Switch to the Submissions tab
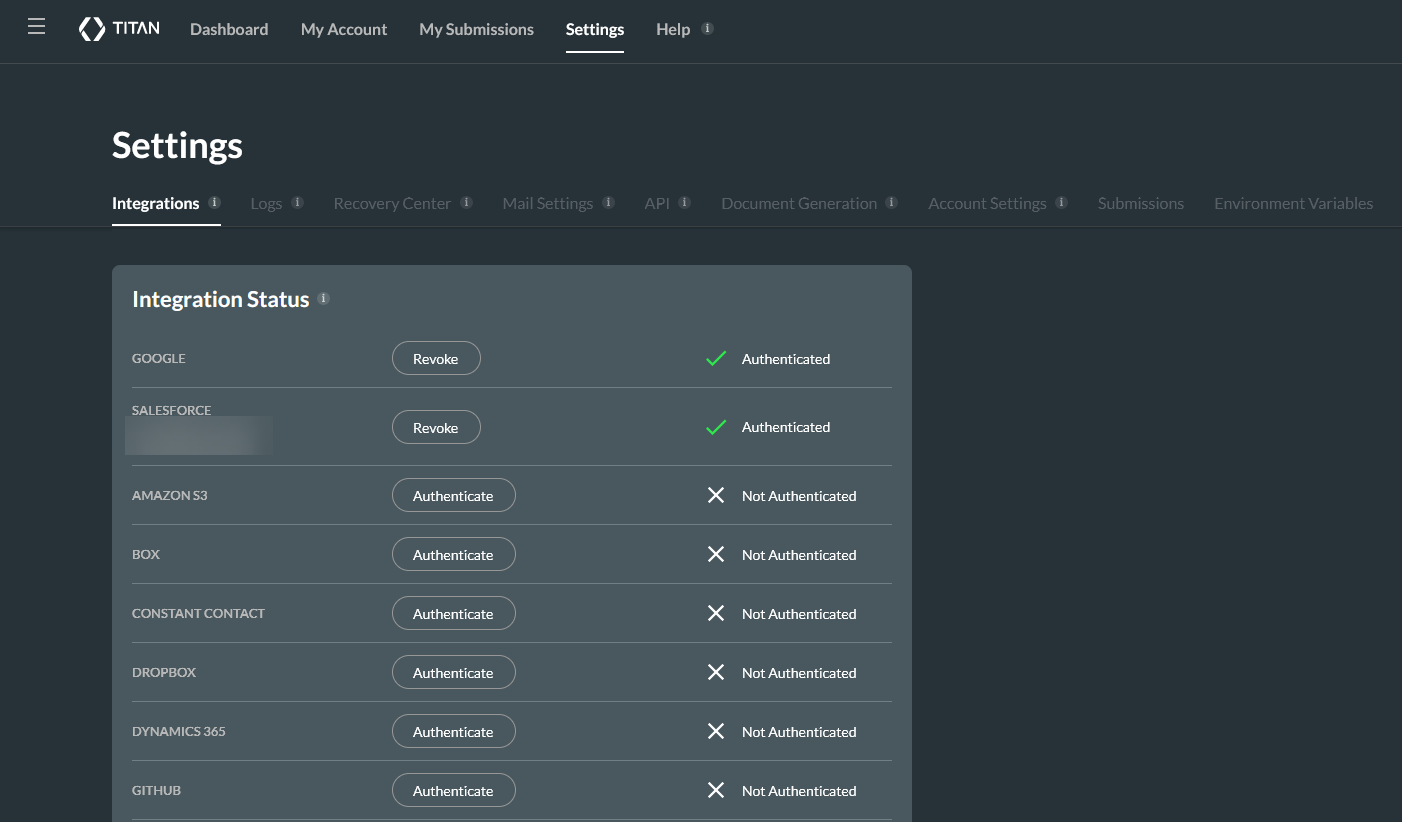This screenshot has width=1402, height=822. (x=1141, y=203)
